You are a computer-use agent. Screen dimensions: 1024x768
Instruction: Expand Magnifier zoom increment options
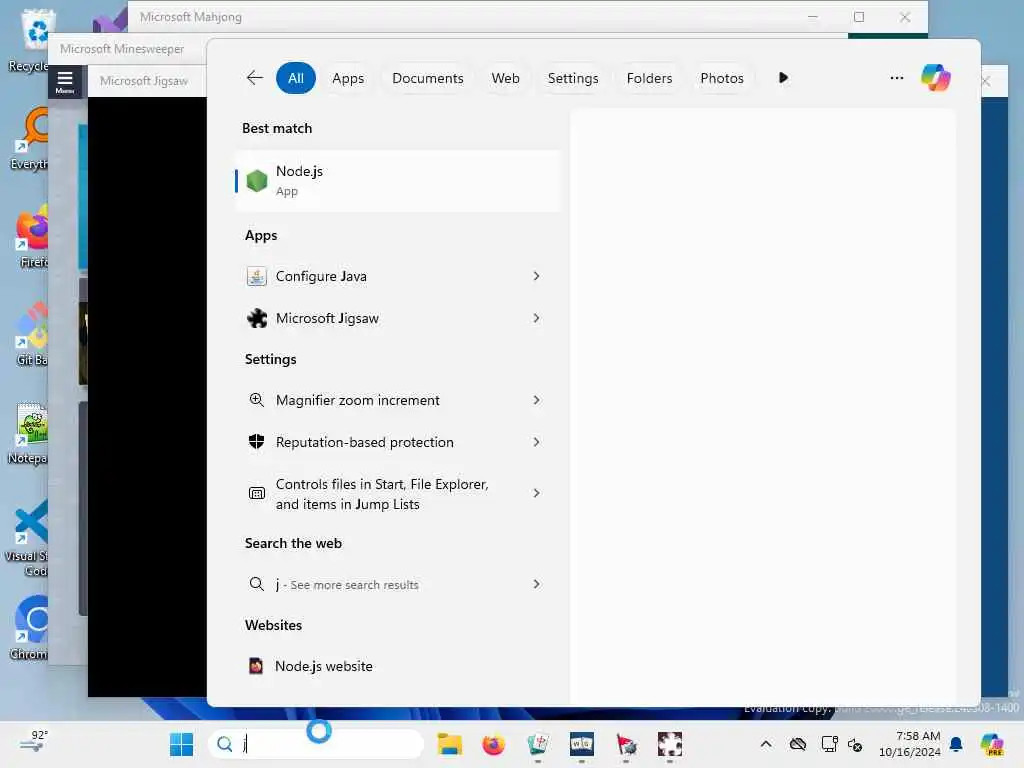(x=536, y=400)
